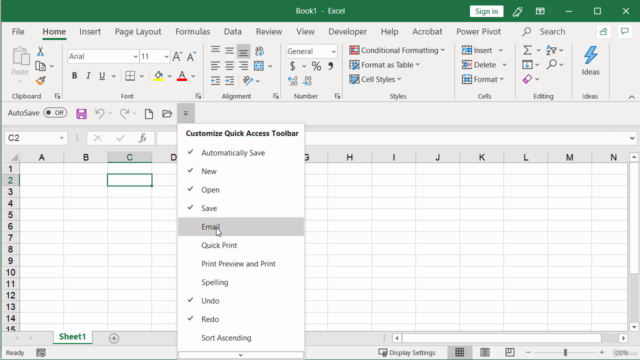Click the New blank document icon
640x360 pixels.
149,113
